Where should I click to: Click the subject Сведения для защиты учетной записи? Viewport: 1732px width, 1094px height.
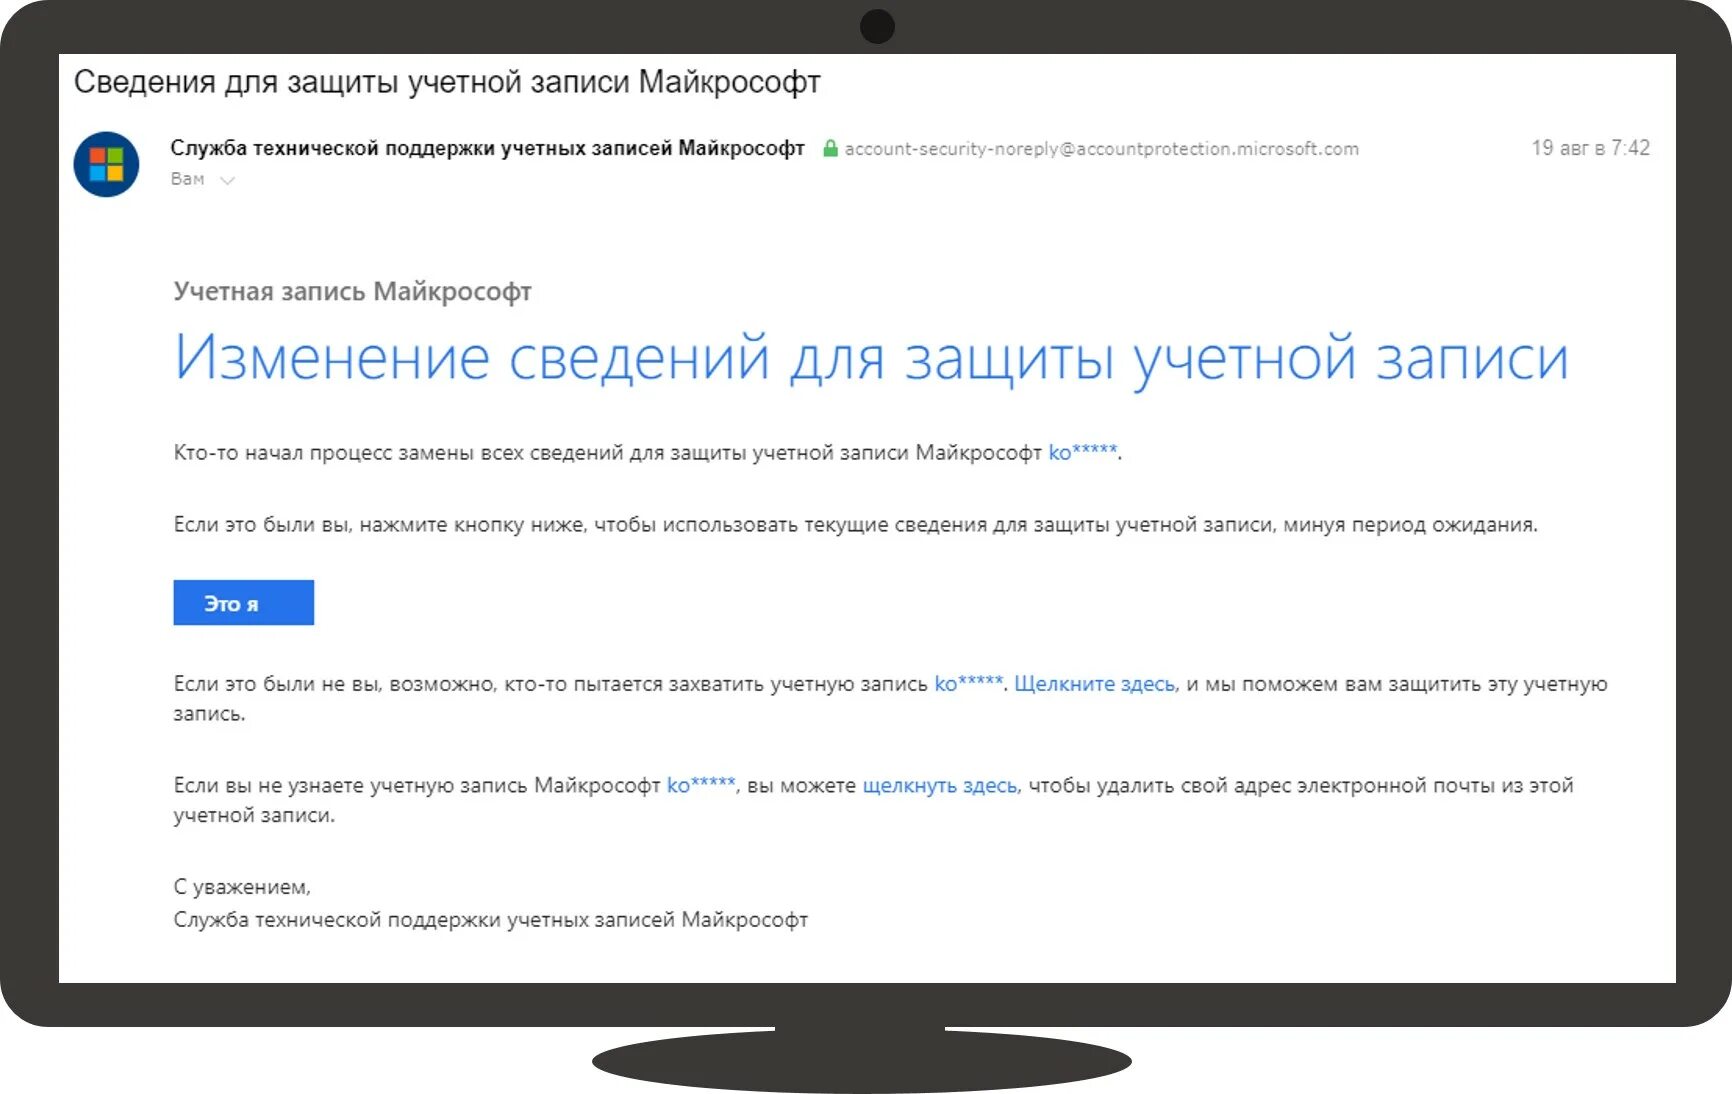[447, 82]
